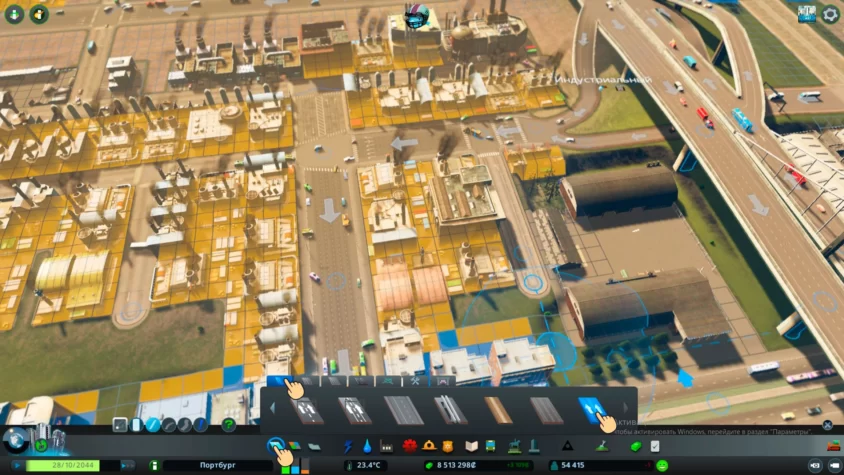Open the Education book menu
The width and height of the screenshot is (844, 475).
coord(472,446)
